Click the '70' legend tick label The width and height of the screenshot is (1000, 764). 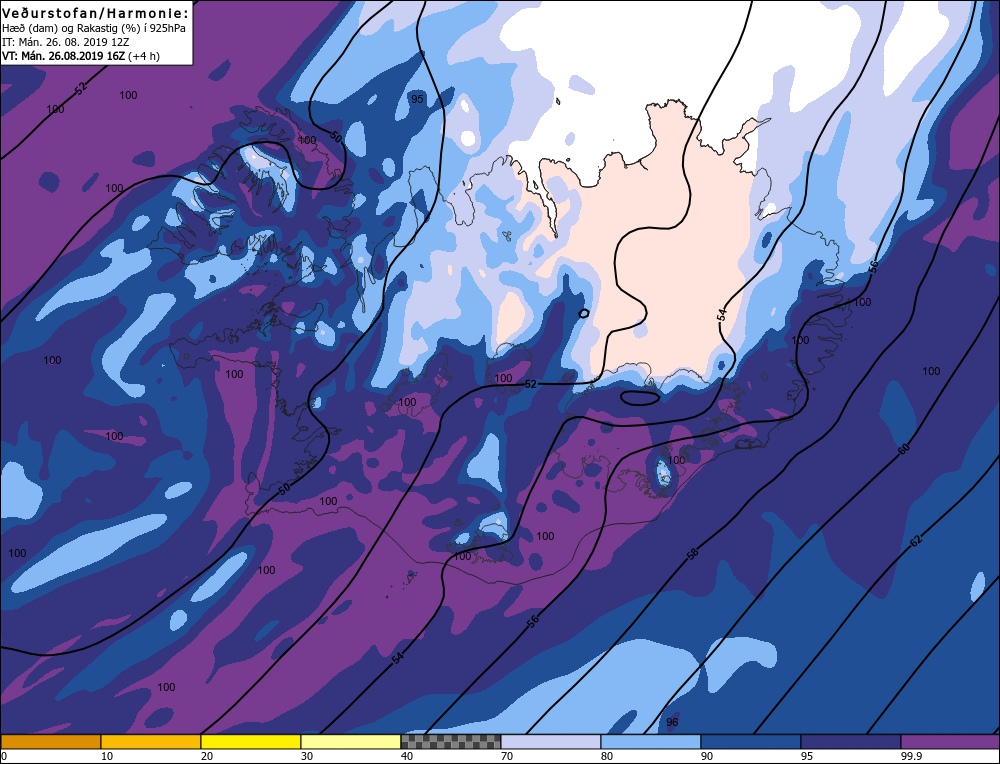click(x=506, y=756)
